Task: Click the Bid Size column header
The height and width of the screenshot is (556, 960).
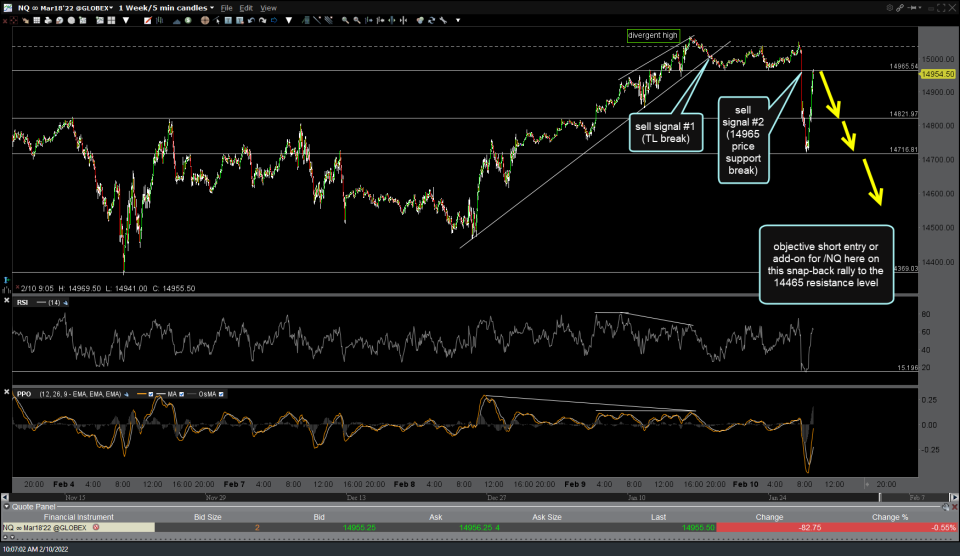Action: 208,517
